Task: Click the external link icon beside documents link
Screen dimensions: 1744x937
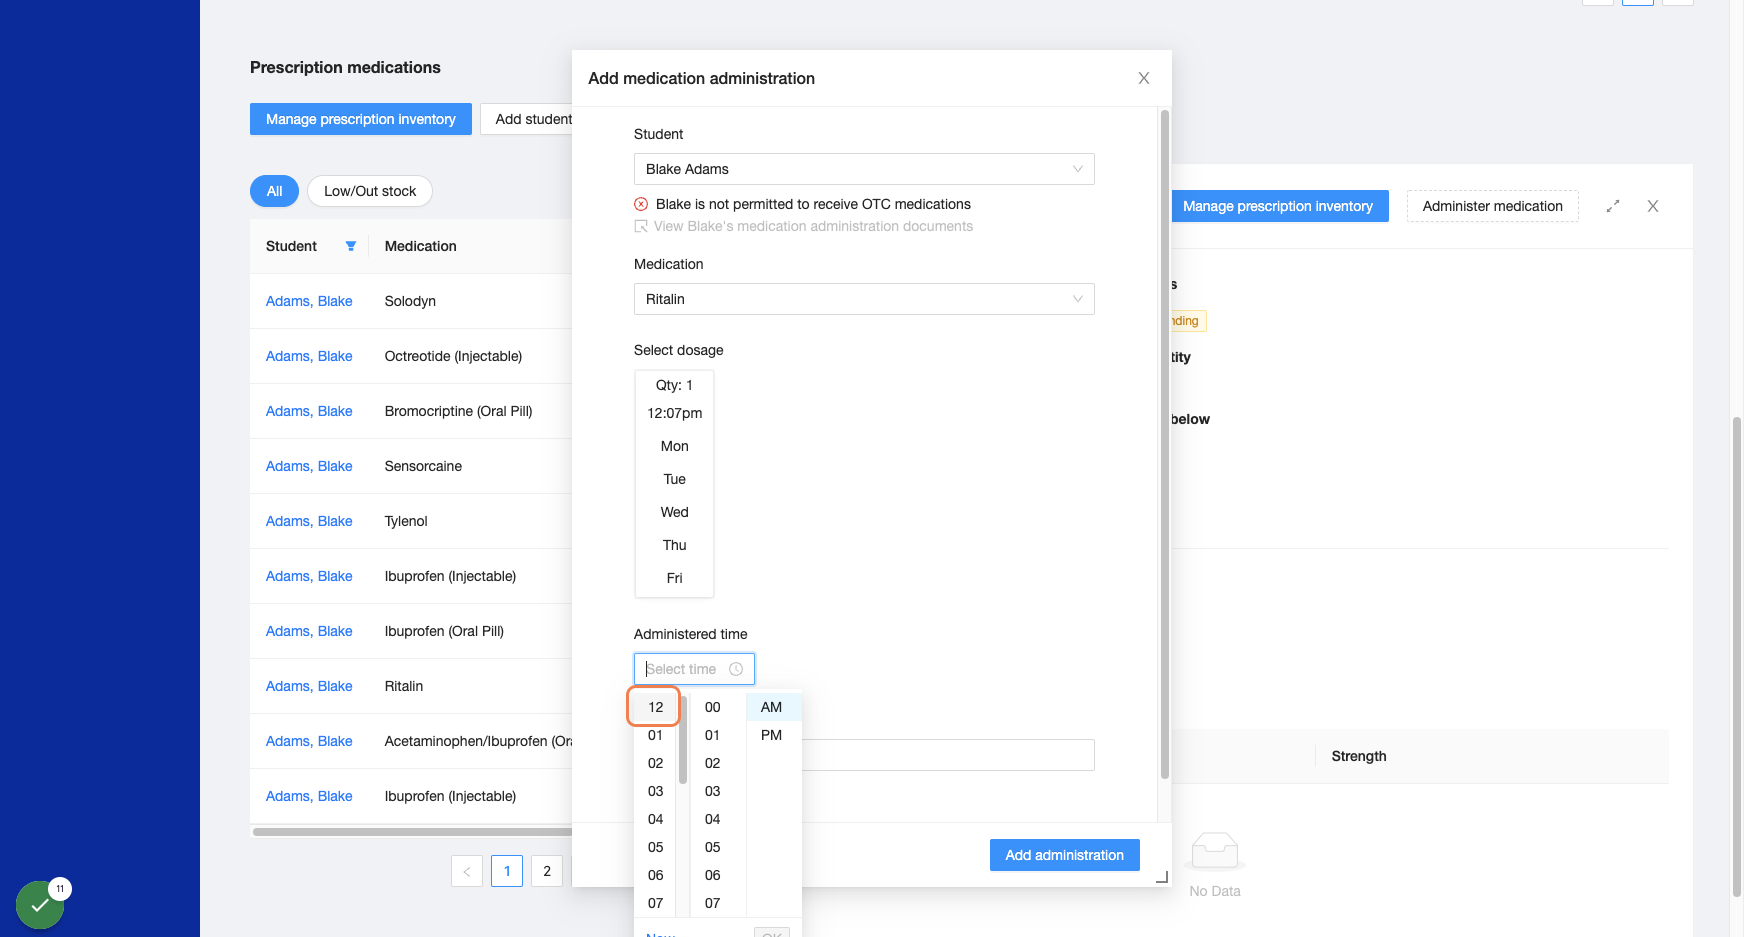Action: point(641,226)
